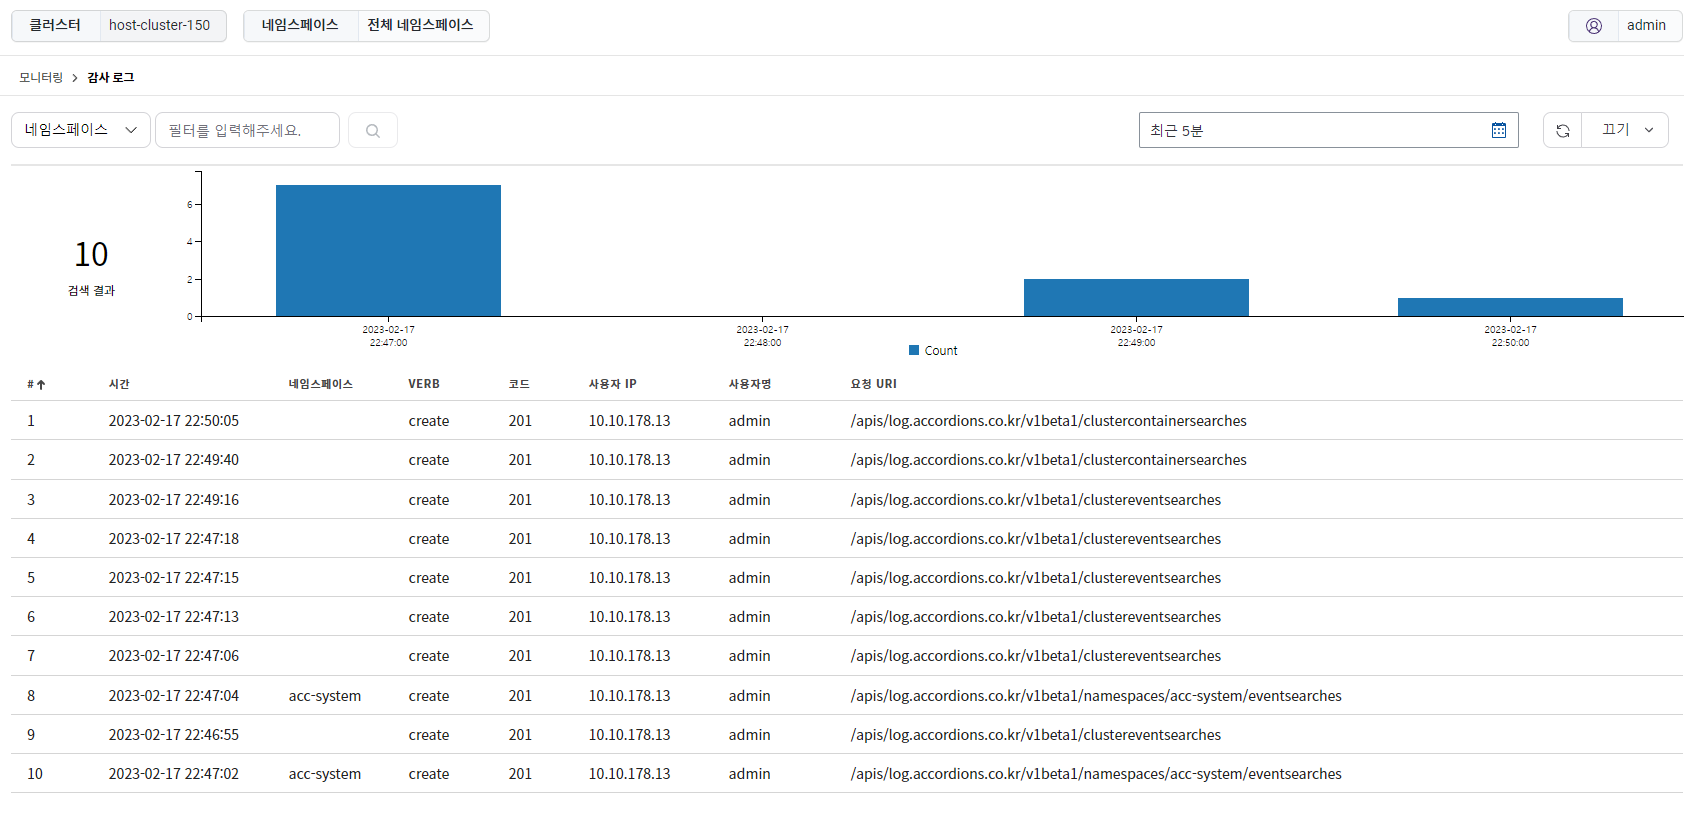Click the 사용자 IP column header

tap(613, 384)
